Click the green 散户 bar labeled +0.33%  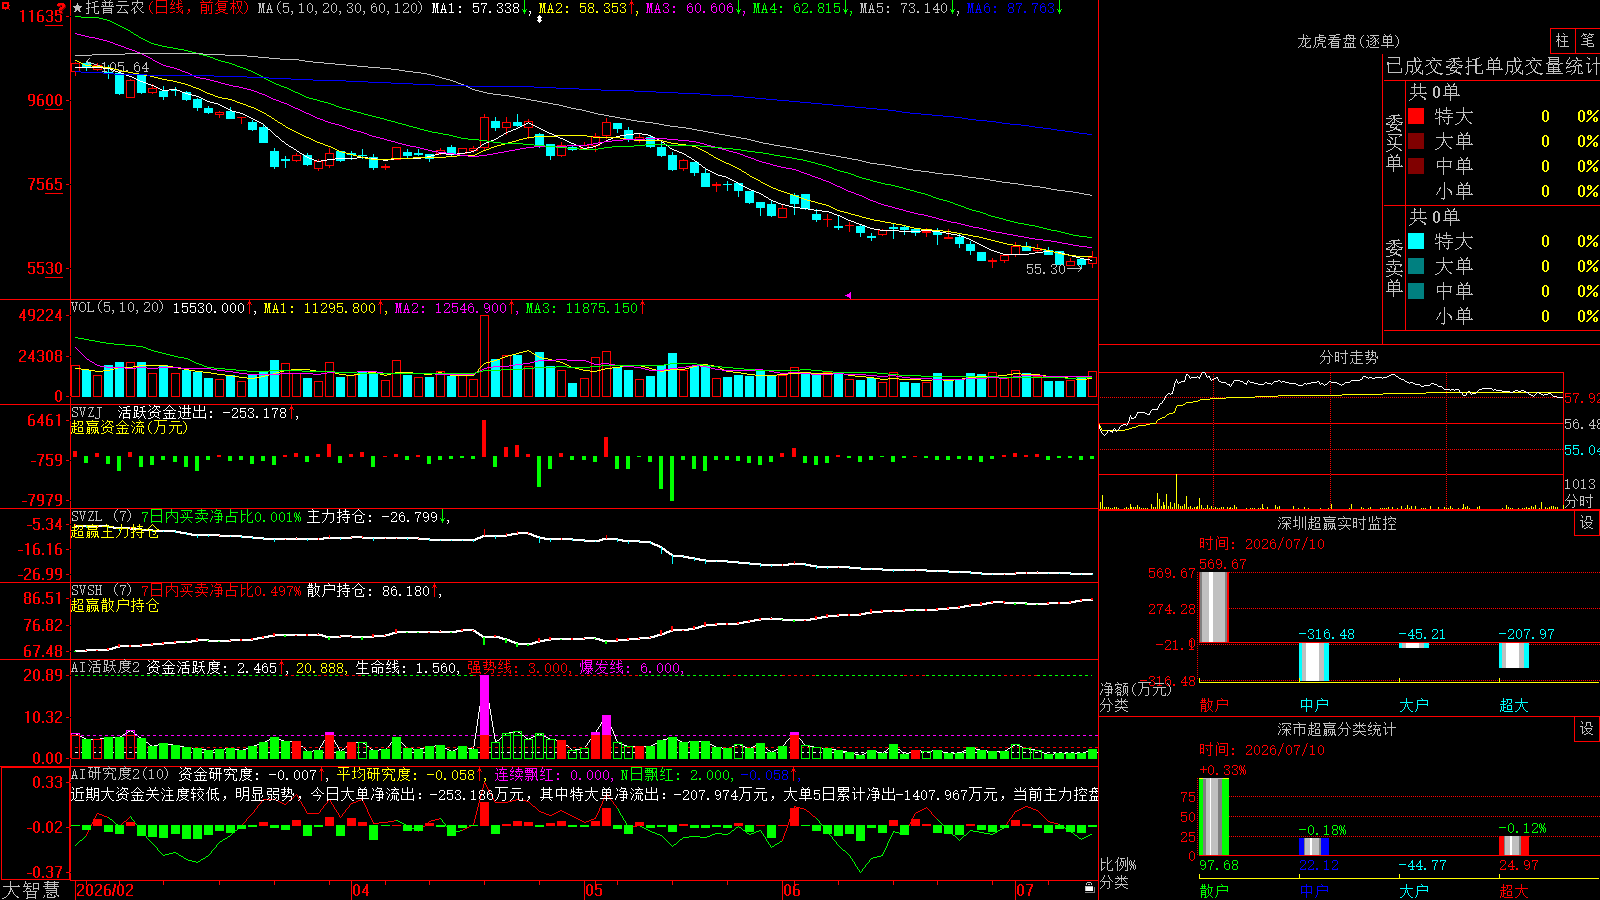point(1214,817)
